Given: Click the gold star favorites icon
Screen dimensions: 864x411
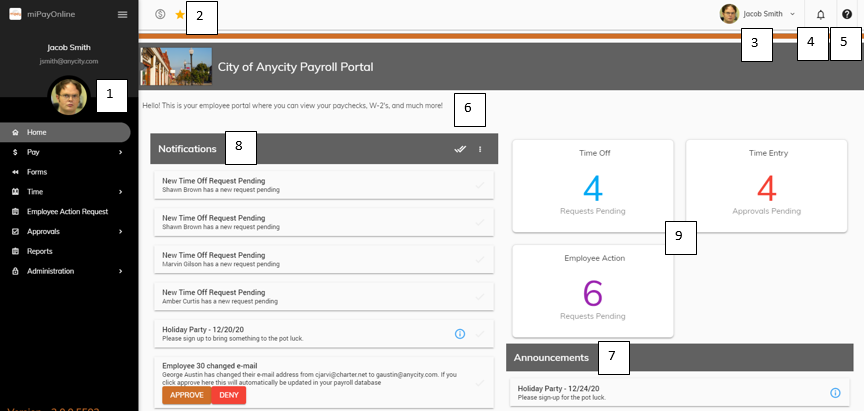Looking at the screenshot, I should tap(180, 15).
